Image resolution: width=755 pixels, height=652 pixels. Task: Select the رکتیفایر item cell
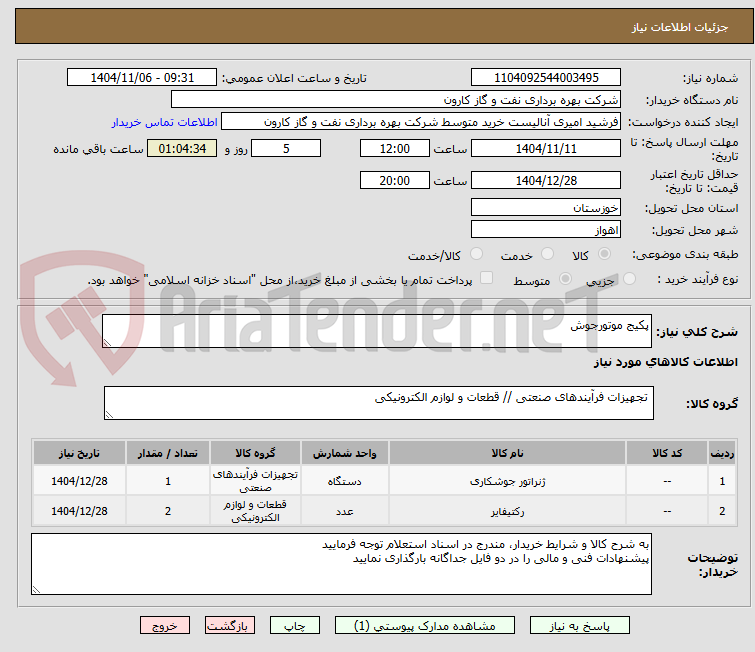[507, 511]
